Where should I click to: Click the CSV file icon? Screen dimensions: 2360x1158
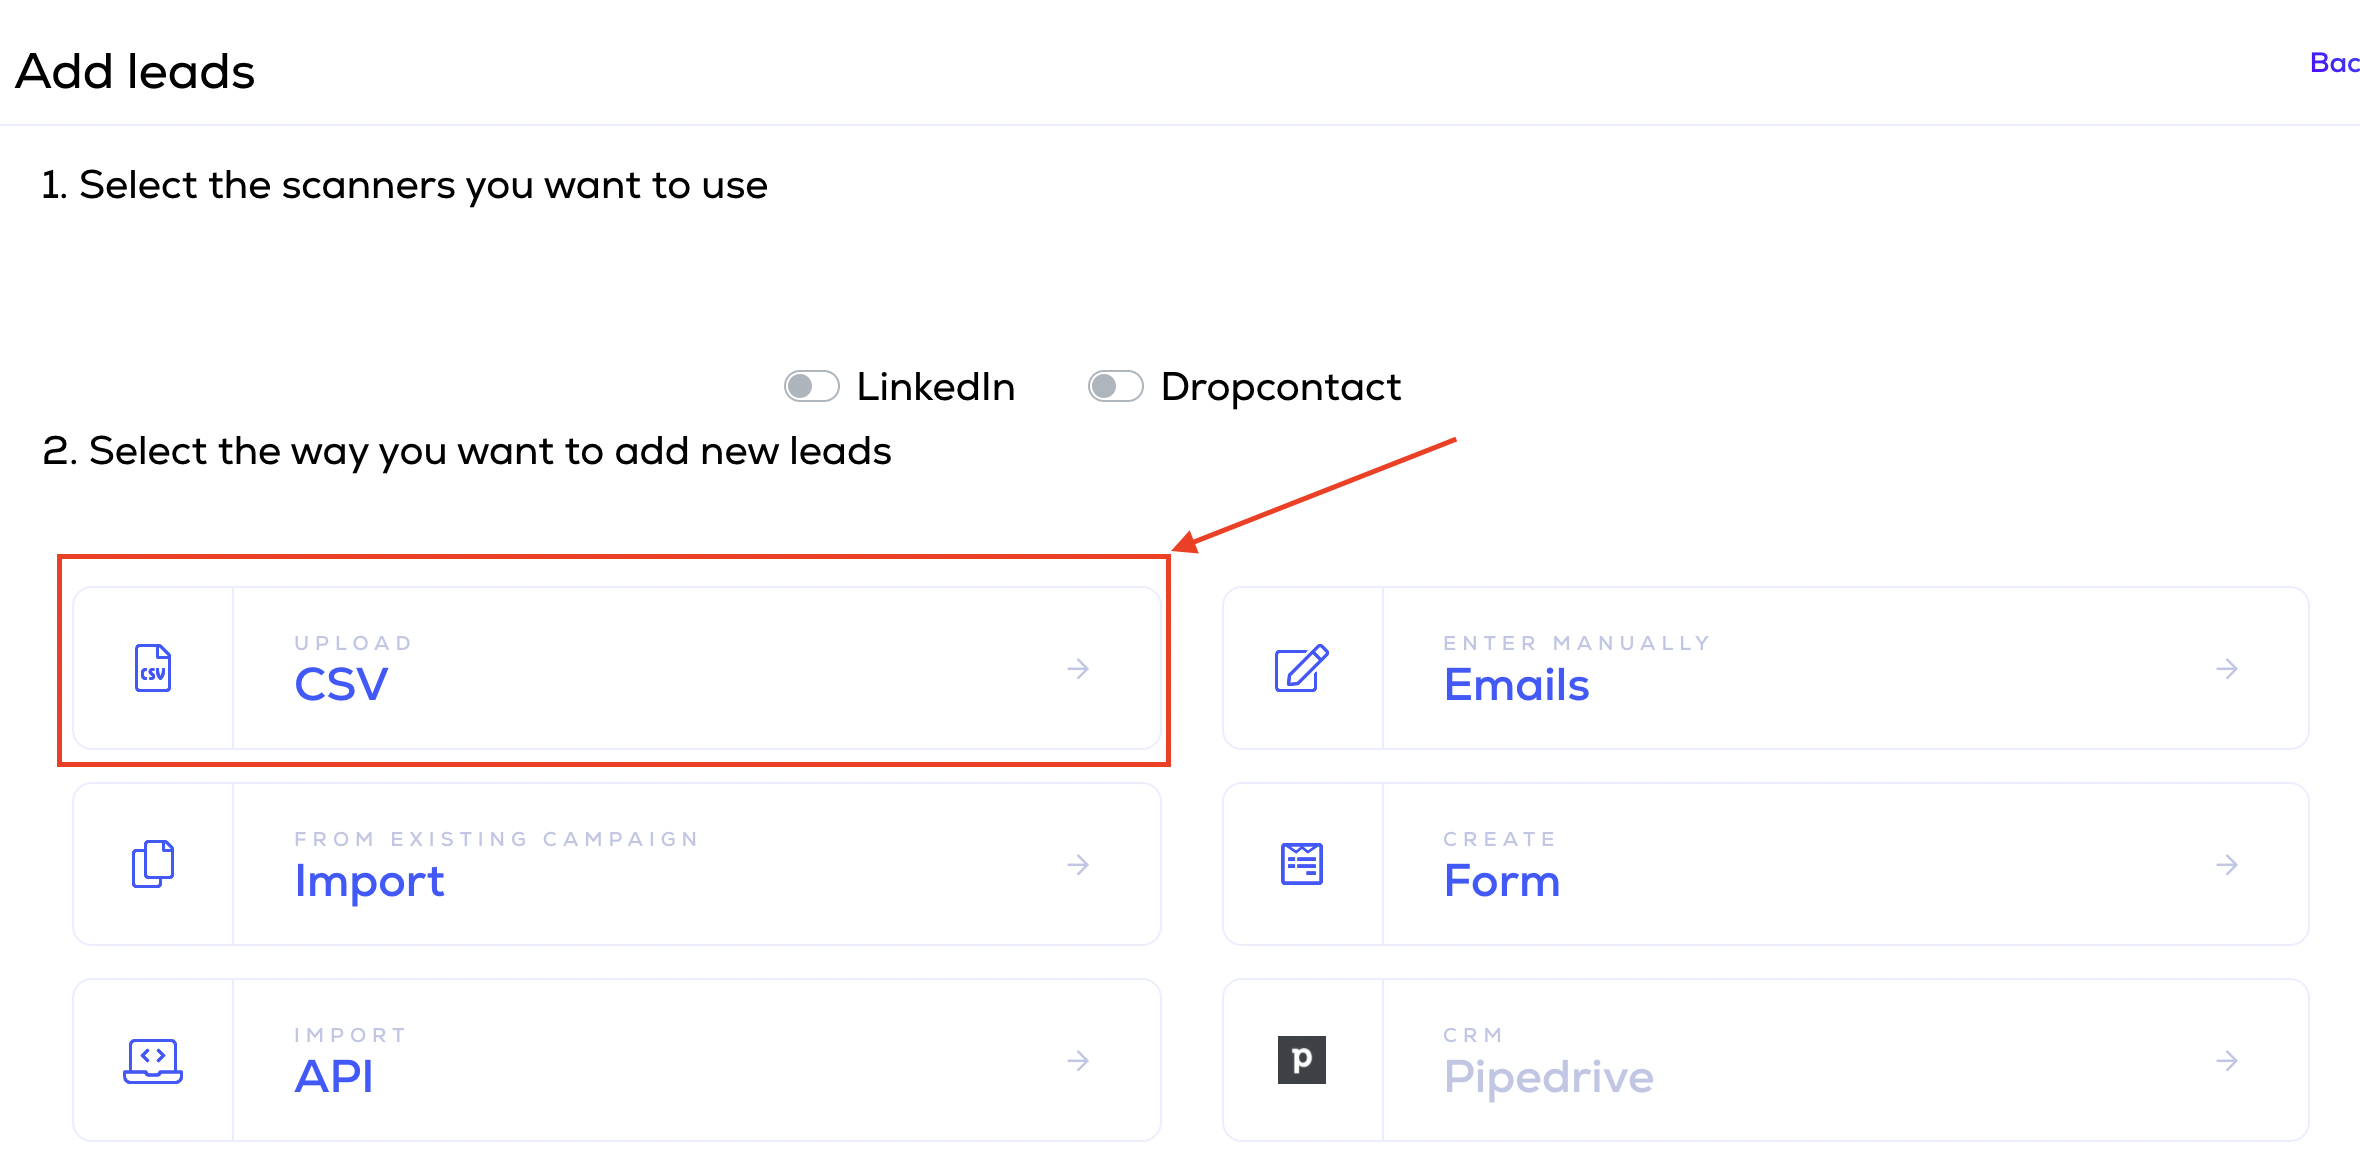pyautogui.click(x=153, y=668)
